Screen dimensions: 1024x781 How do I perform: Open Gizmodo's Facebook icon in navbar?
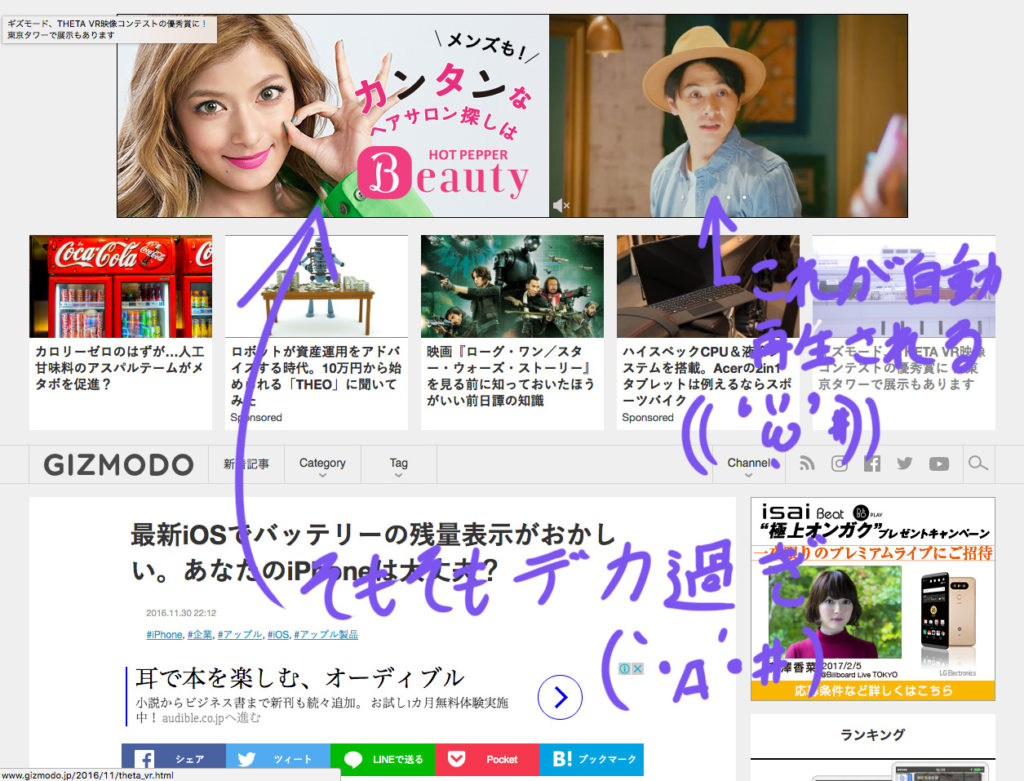coord(872,464)
